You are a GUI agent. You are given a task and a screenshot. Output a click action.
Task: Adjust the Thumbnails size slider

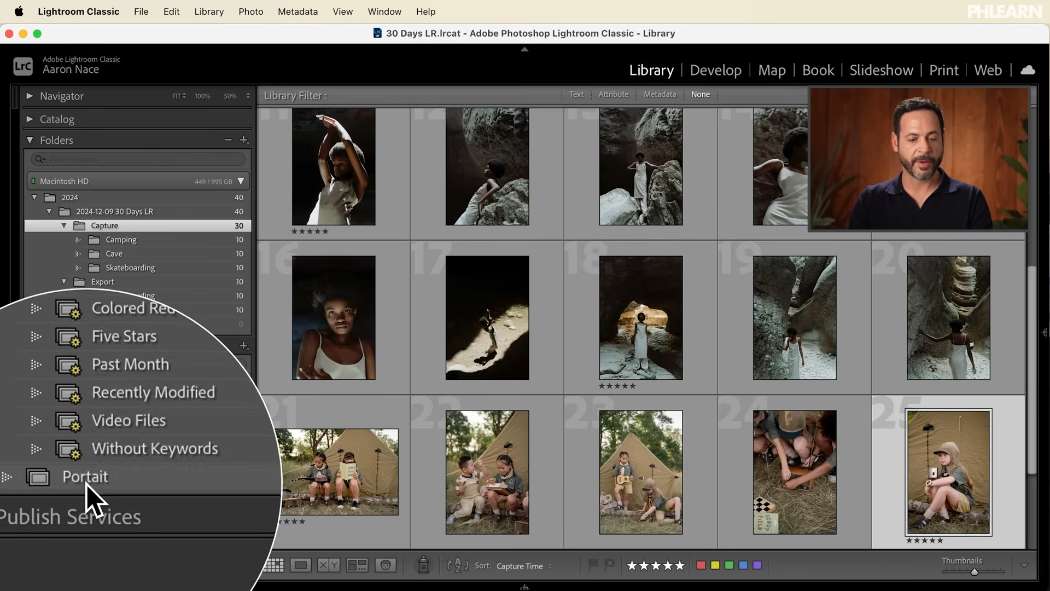point(974,572)
